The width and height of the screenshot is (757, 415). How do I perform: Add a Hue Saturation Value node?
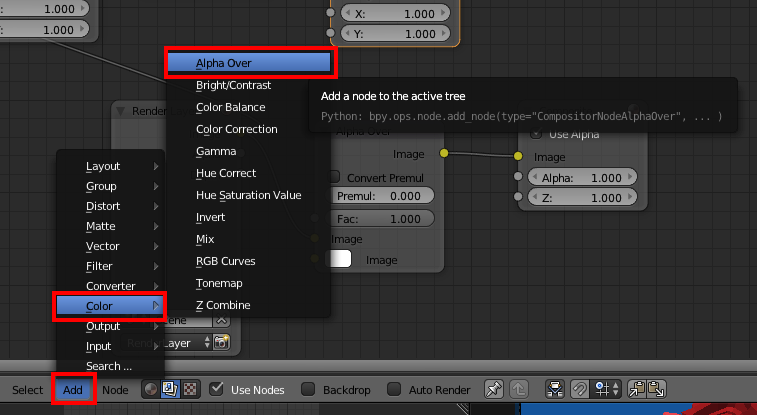tap(249, 195)
